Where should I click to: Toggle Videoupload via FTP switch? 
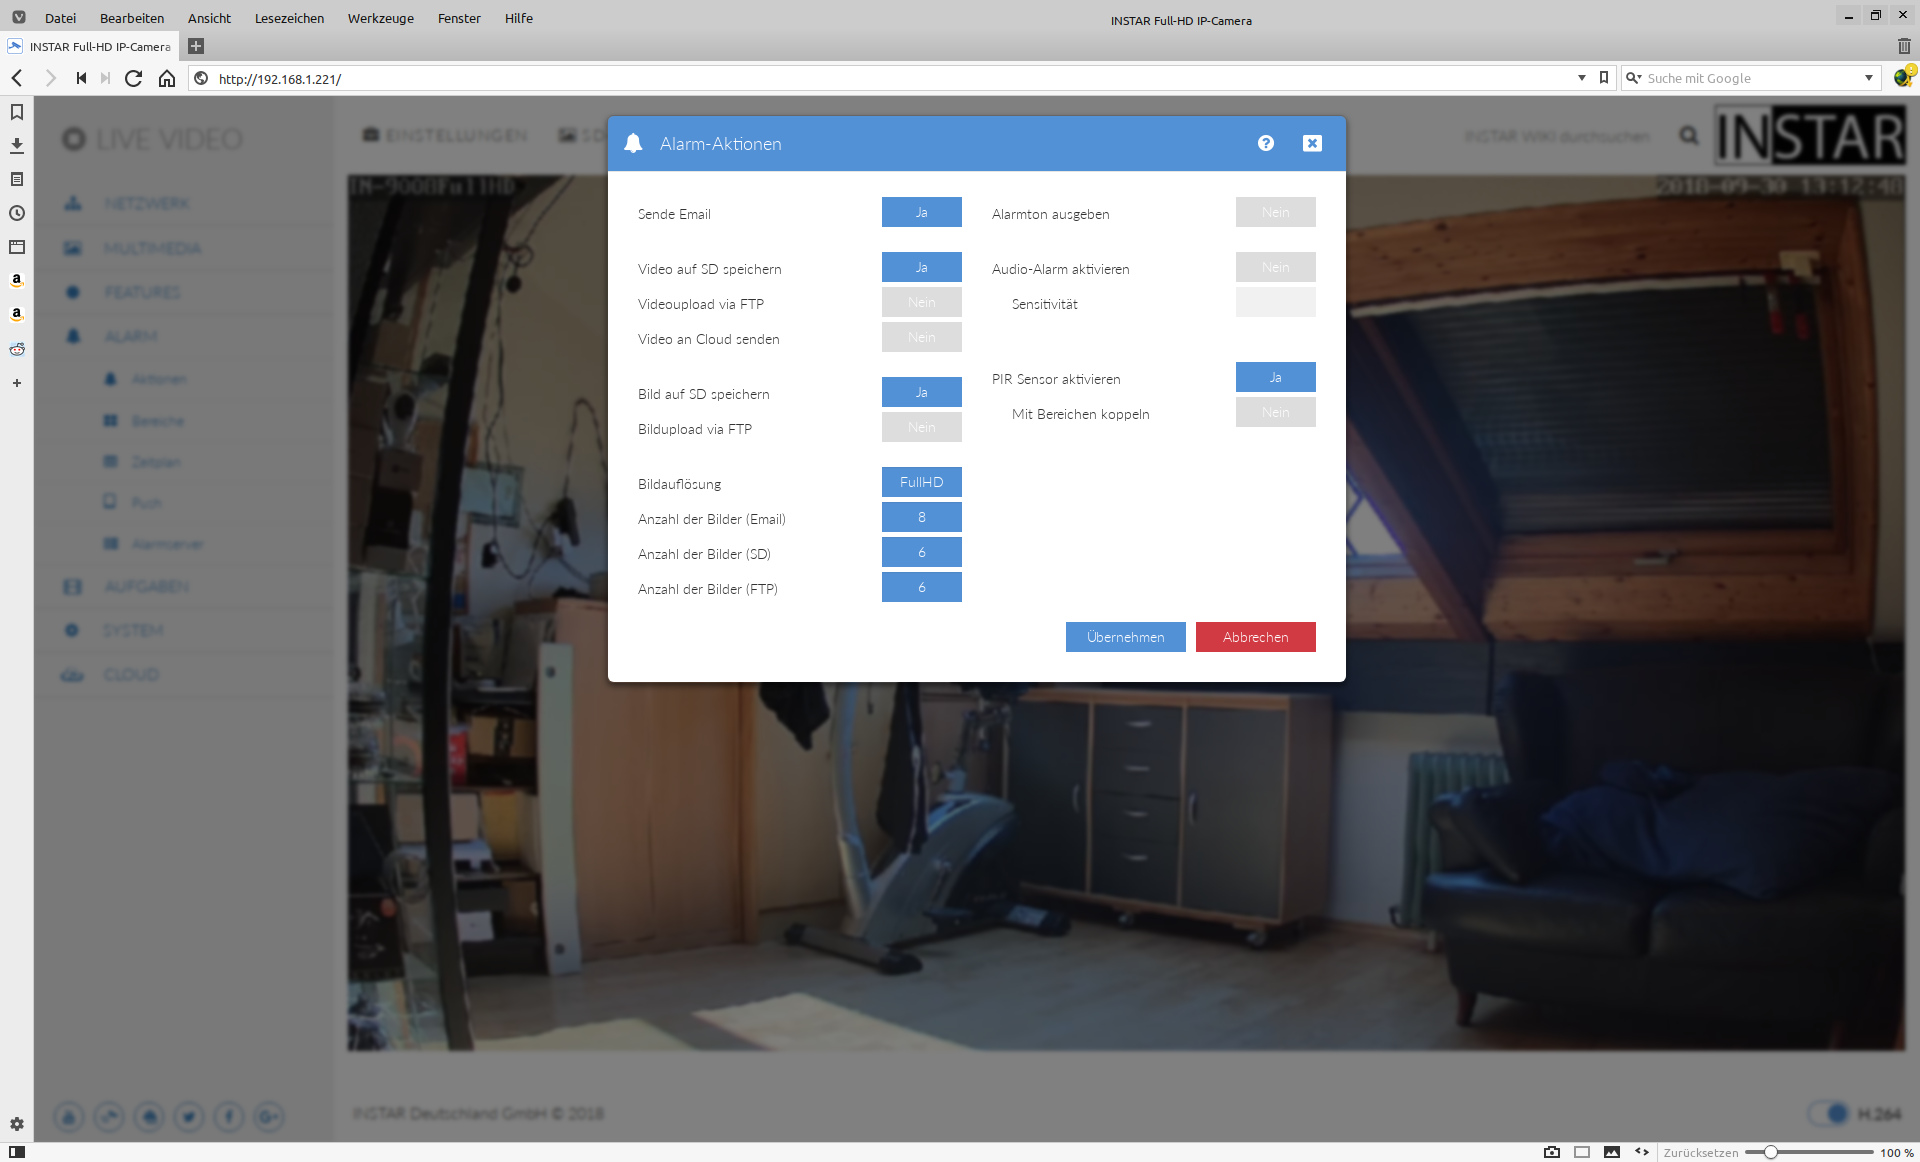pos(921,302)
